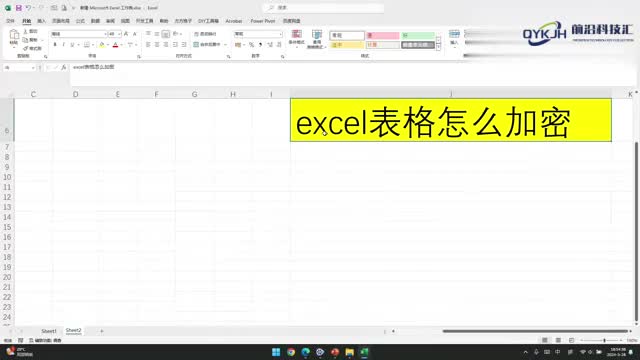The width and height of the screenshot is (640, 360).
Task: Click Merge and Center button
Action: (x=207, y=44)
